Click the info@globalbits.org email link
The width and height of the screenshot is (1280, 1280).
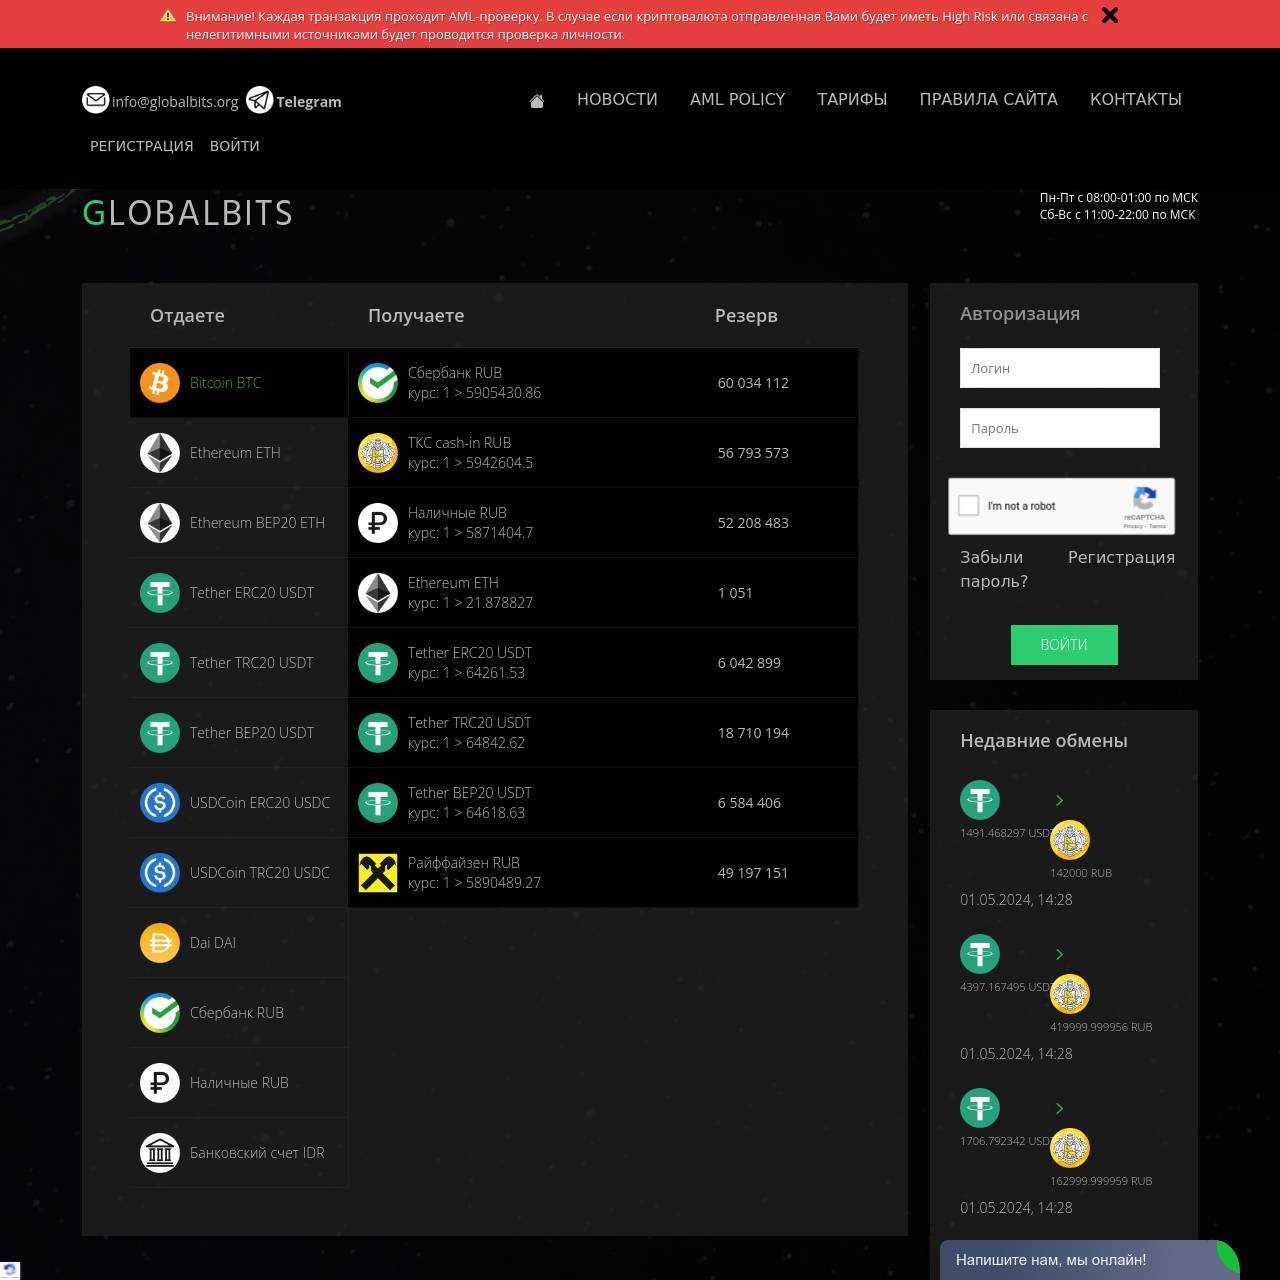pyautogui.click(x=175, y=102)
